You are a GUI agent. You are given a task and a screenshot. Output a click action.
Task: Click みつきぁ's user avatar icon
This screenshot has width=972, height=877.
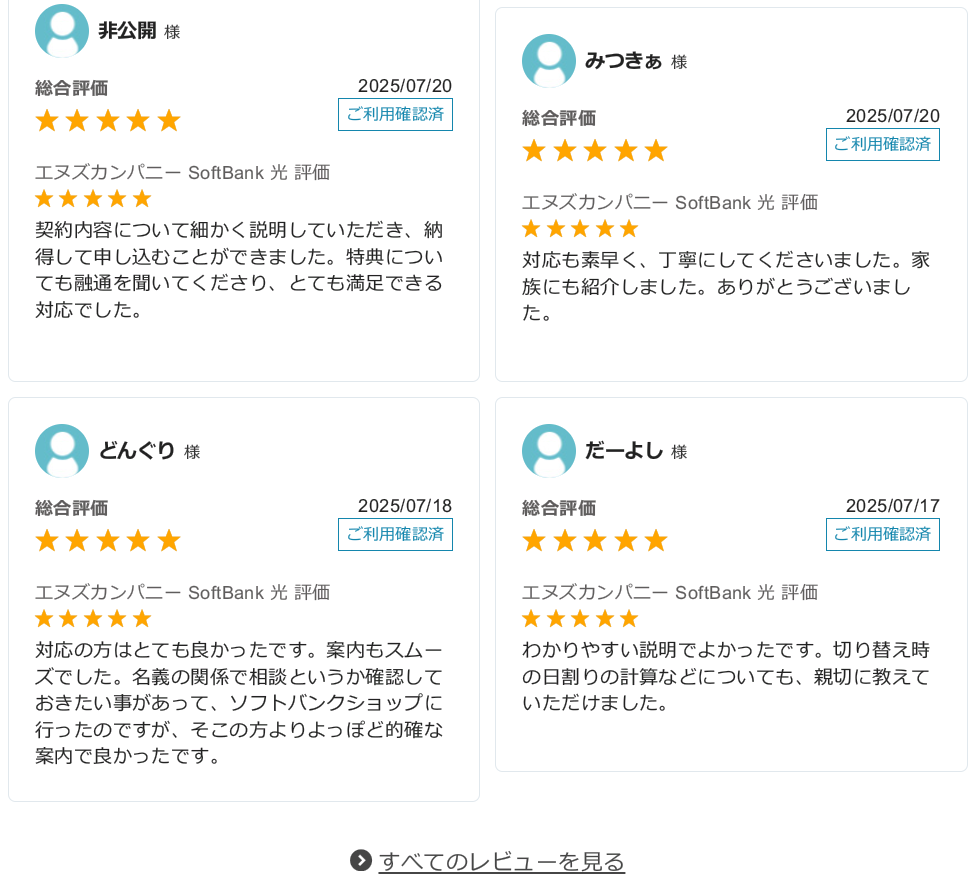(x=549, y=61)
